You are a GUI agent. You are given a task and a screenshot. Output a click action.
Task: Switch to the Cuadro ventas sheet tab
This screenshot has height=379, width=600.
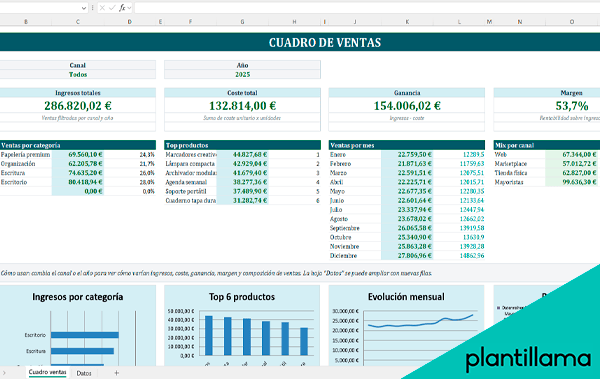[47, 372]
